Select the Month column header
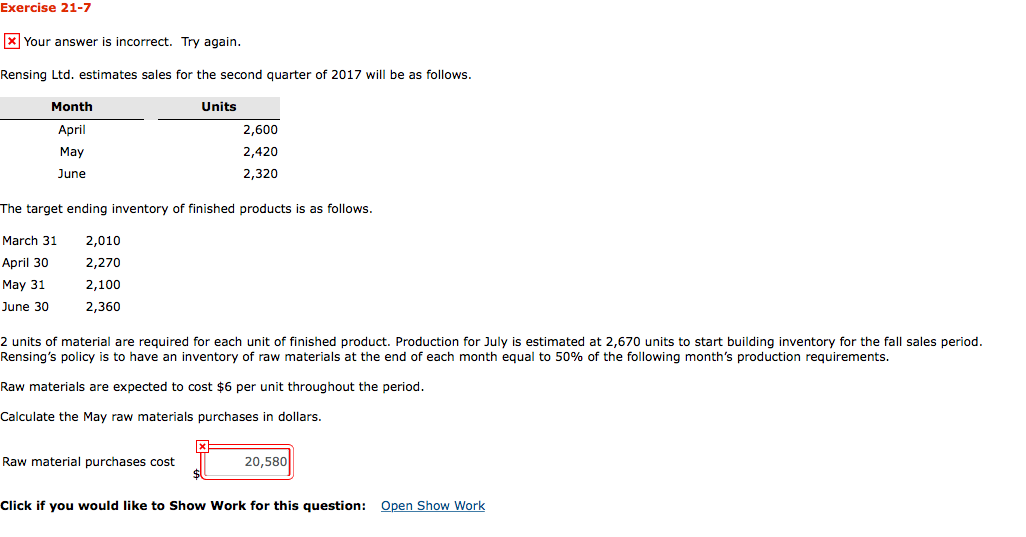The image size is (1026, 537). click(x=72, y=107)
